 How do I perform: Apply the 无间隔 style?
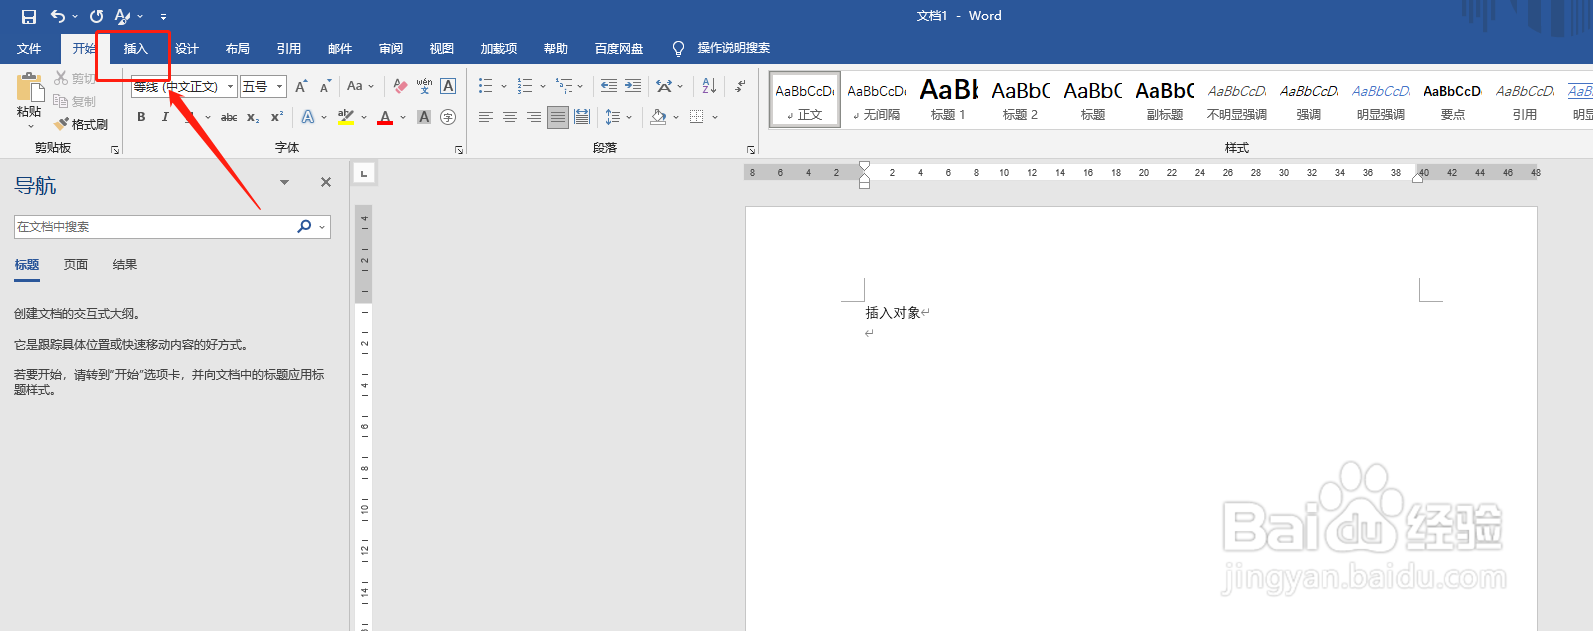pos(876,99)
